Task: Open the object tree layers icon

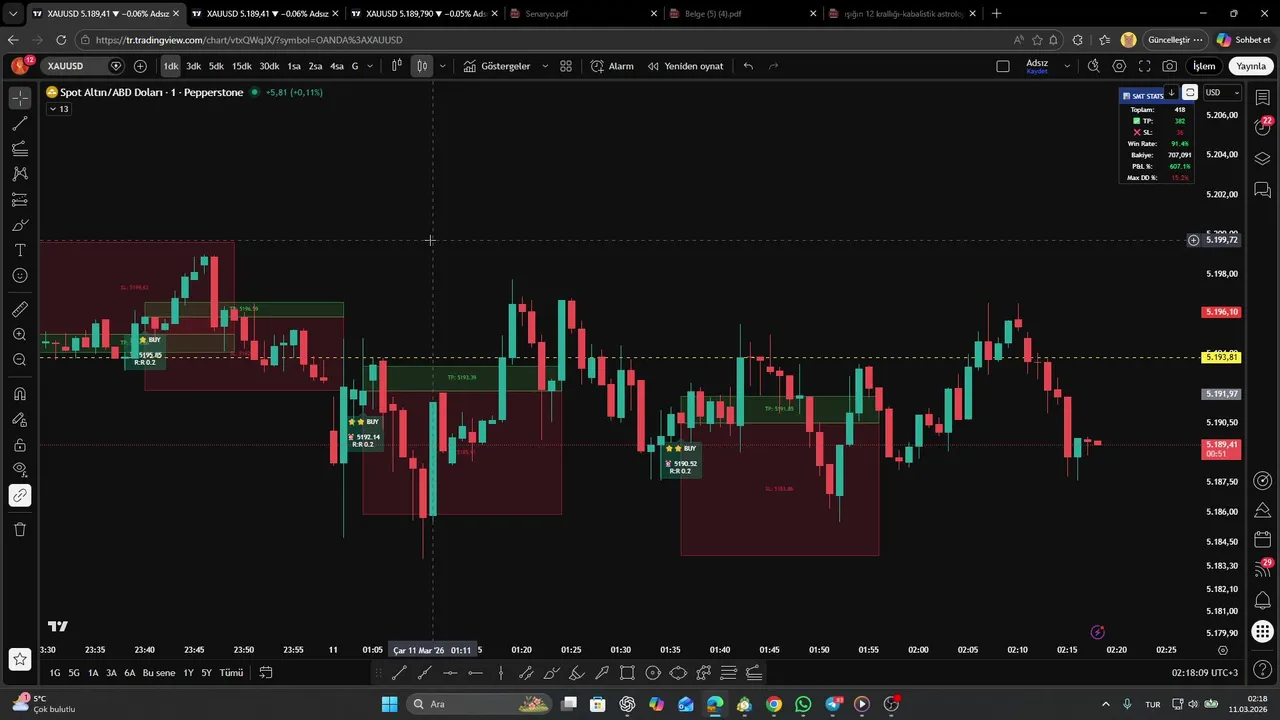Action: point(1262,159)
